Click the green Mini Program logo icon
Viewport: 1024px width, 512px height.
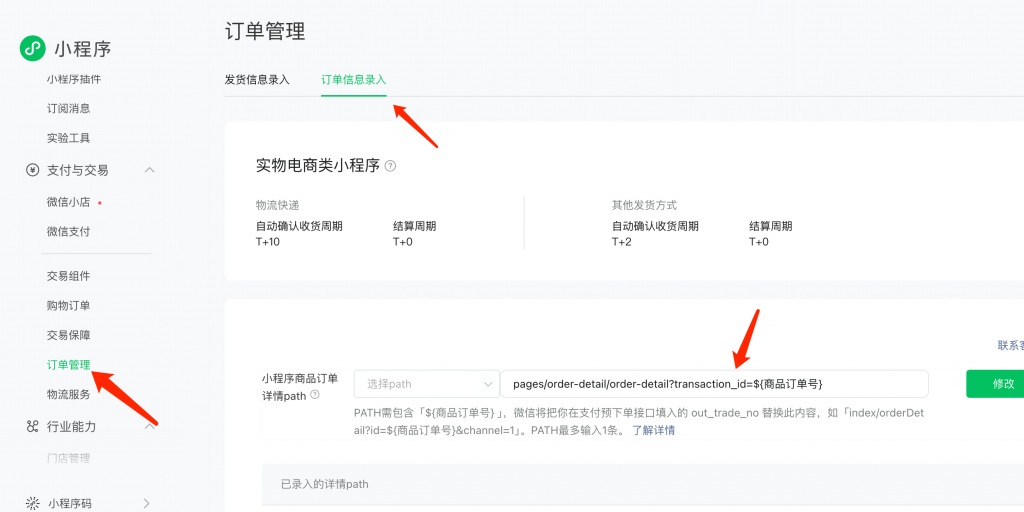point(33,48)
